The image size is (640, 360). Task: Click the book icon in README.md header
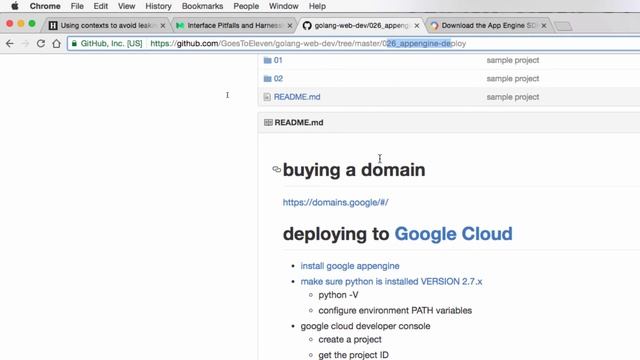[x=268, y=122]
